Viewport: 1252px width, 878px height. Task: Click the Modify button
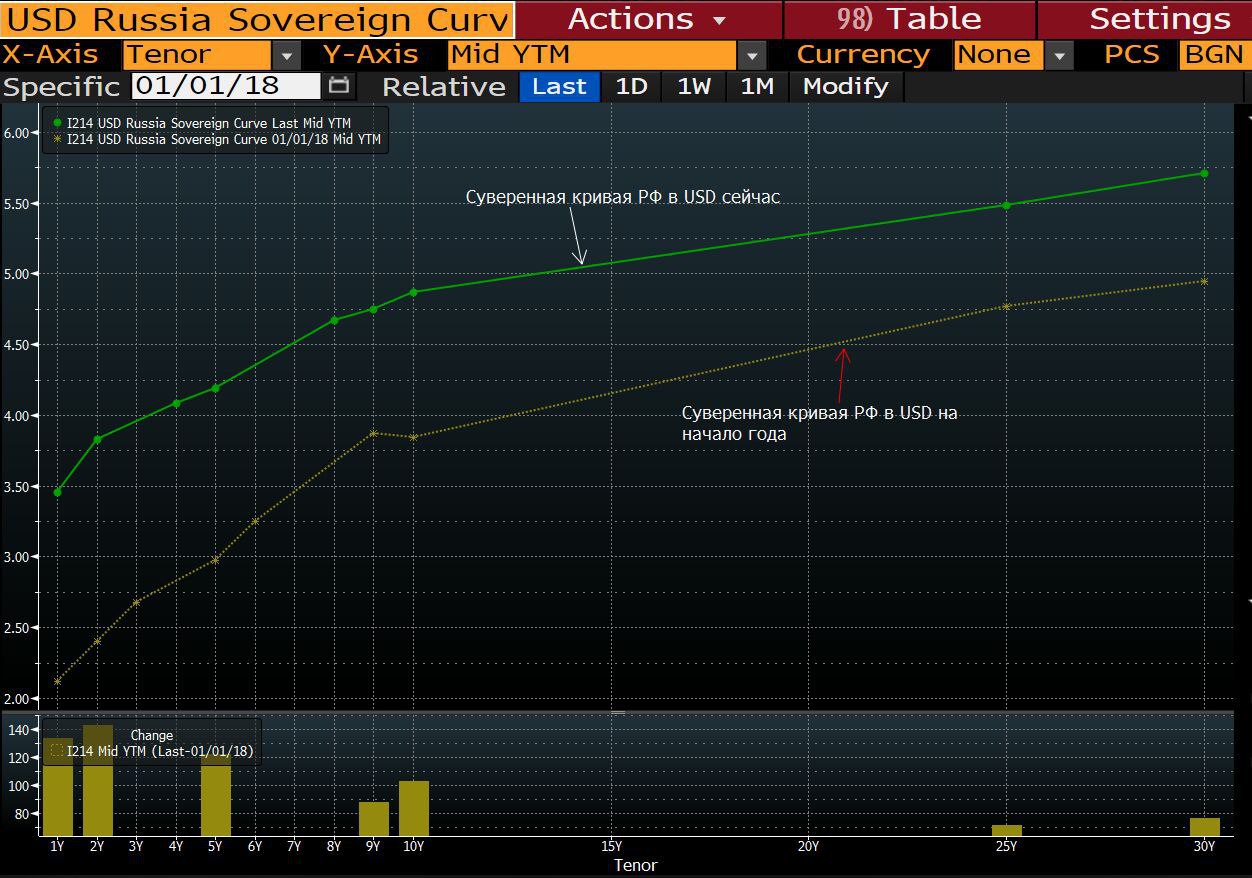coord(846,87)
